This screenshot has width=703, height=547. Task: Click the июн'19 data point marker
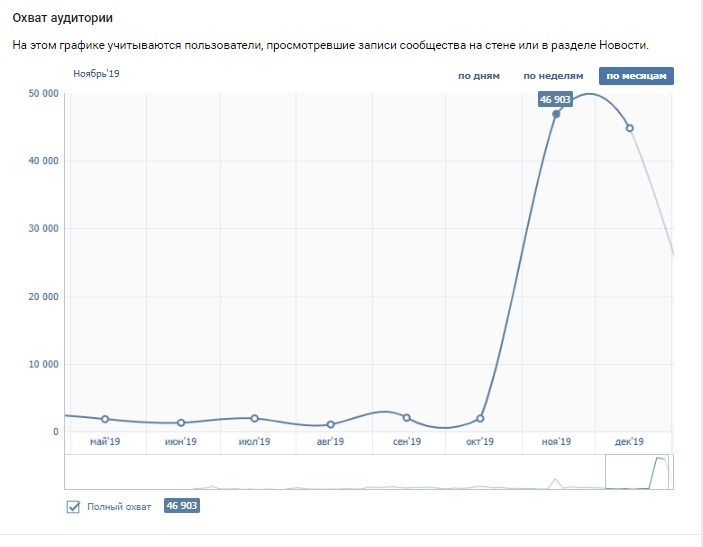(x=181, y=423)
